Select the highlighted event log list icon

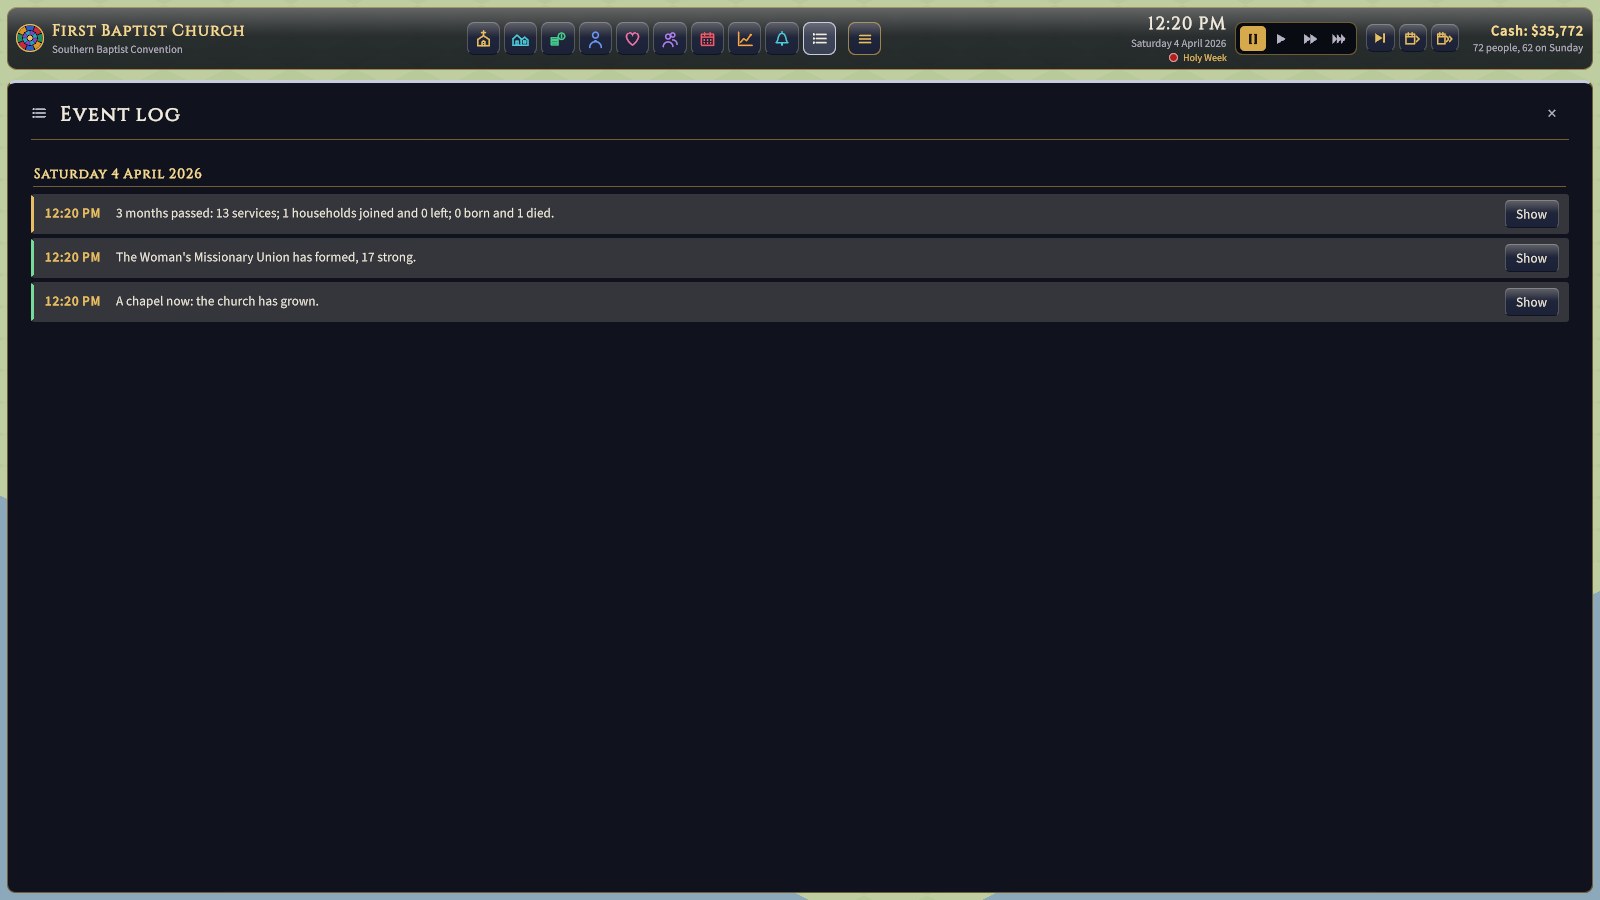tap(819, 39)
